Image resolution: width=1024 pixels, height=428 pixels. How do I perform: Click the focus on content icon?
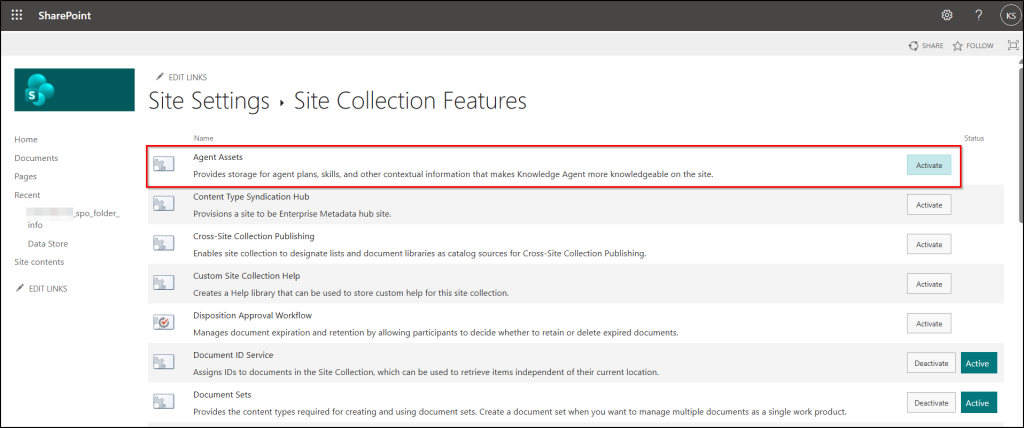1013,45
